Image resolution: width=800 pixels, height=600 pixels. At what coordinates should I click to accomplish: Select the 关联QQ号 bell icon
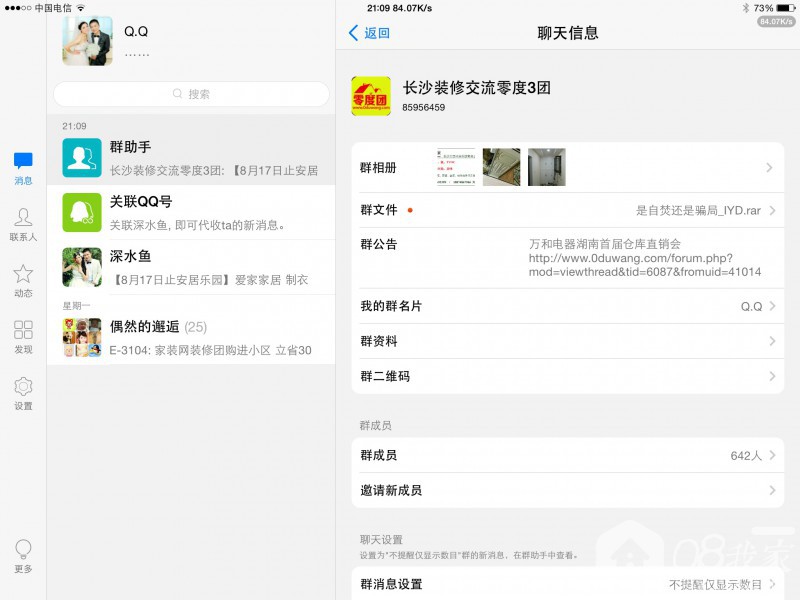81,212
